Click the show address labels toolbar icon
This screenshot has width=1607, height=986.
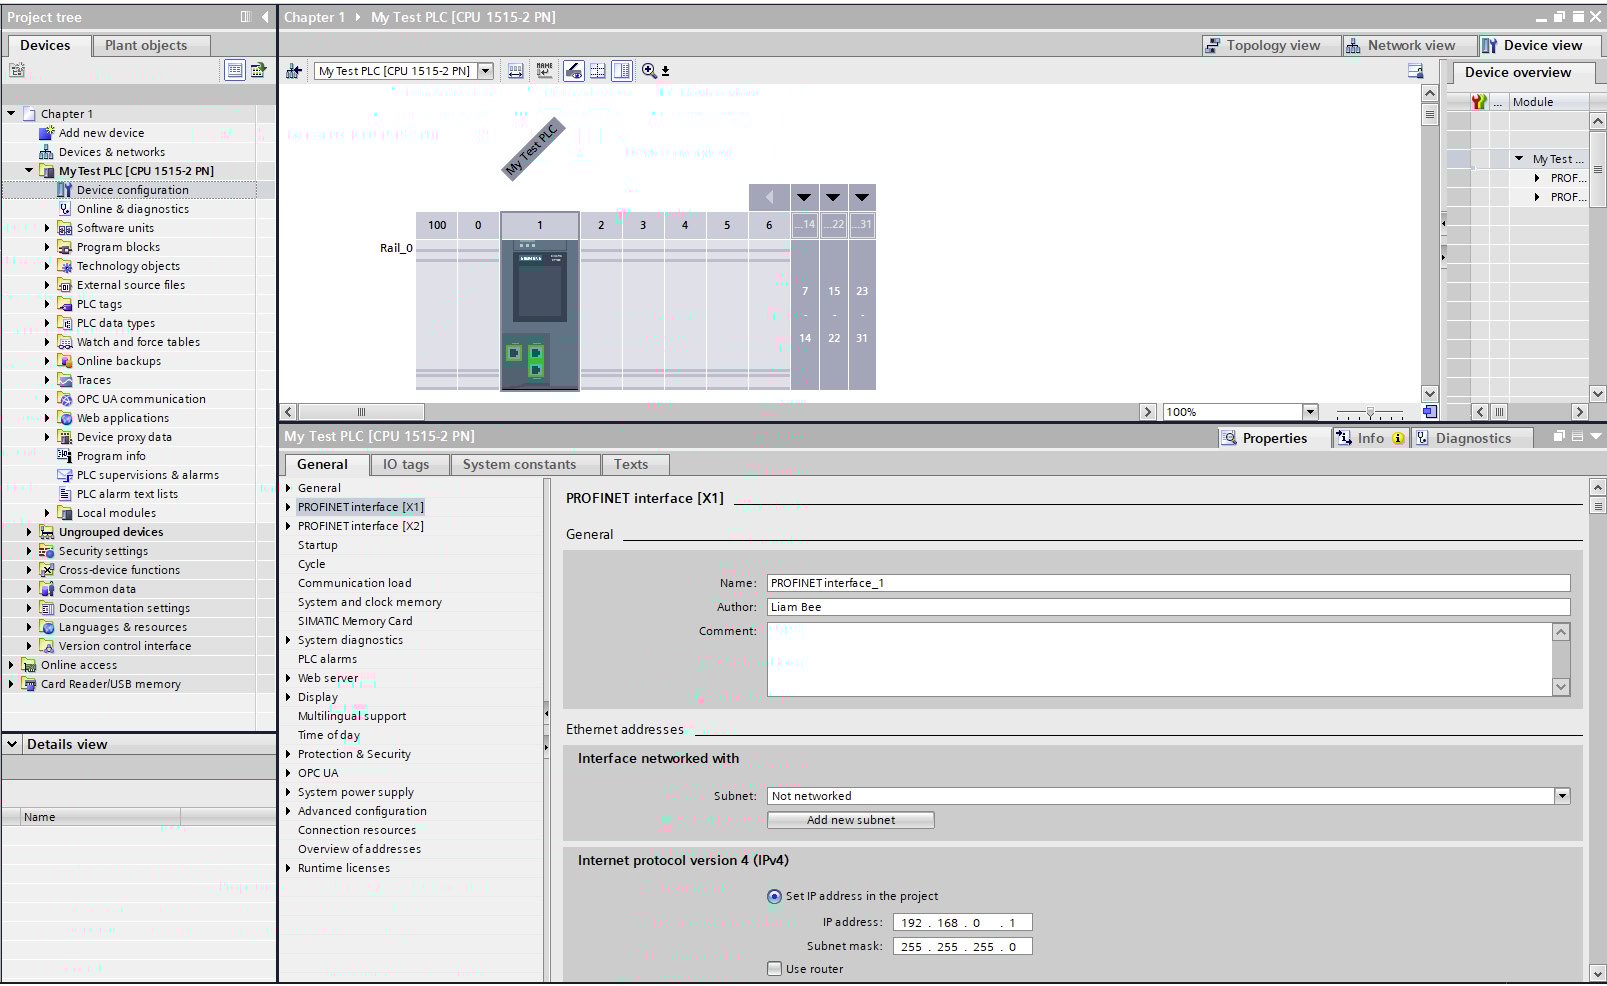(x=515, y=71)
